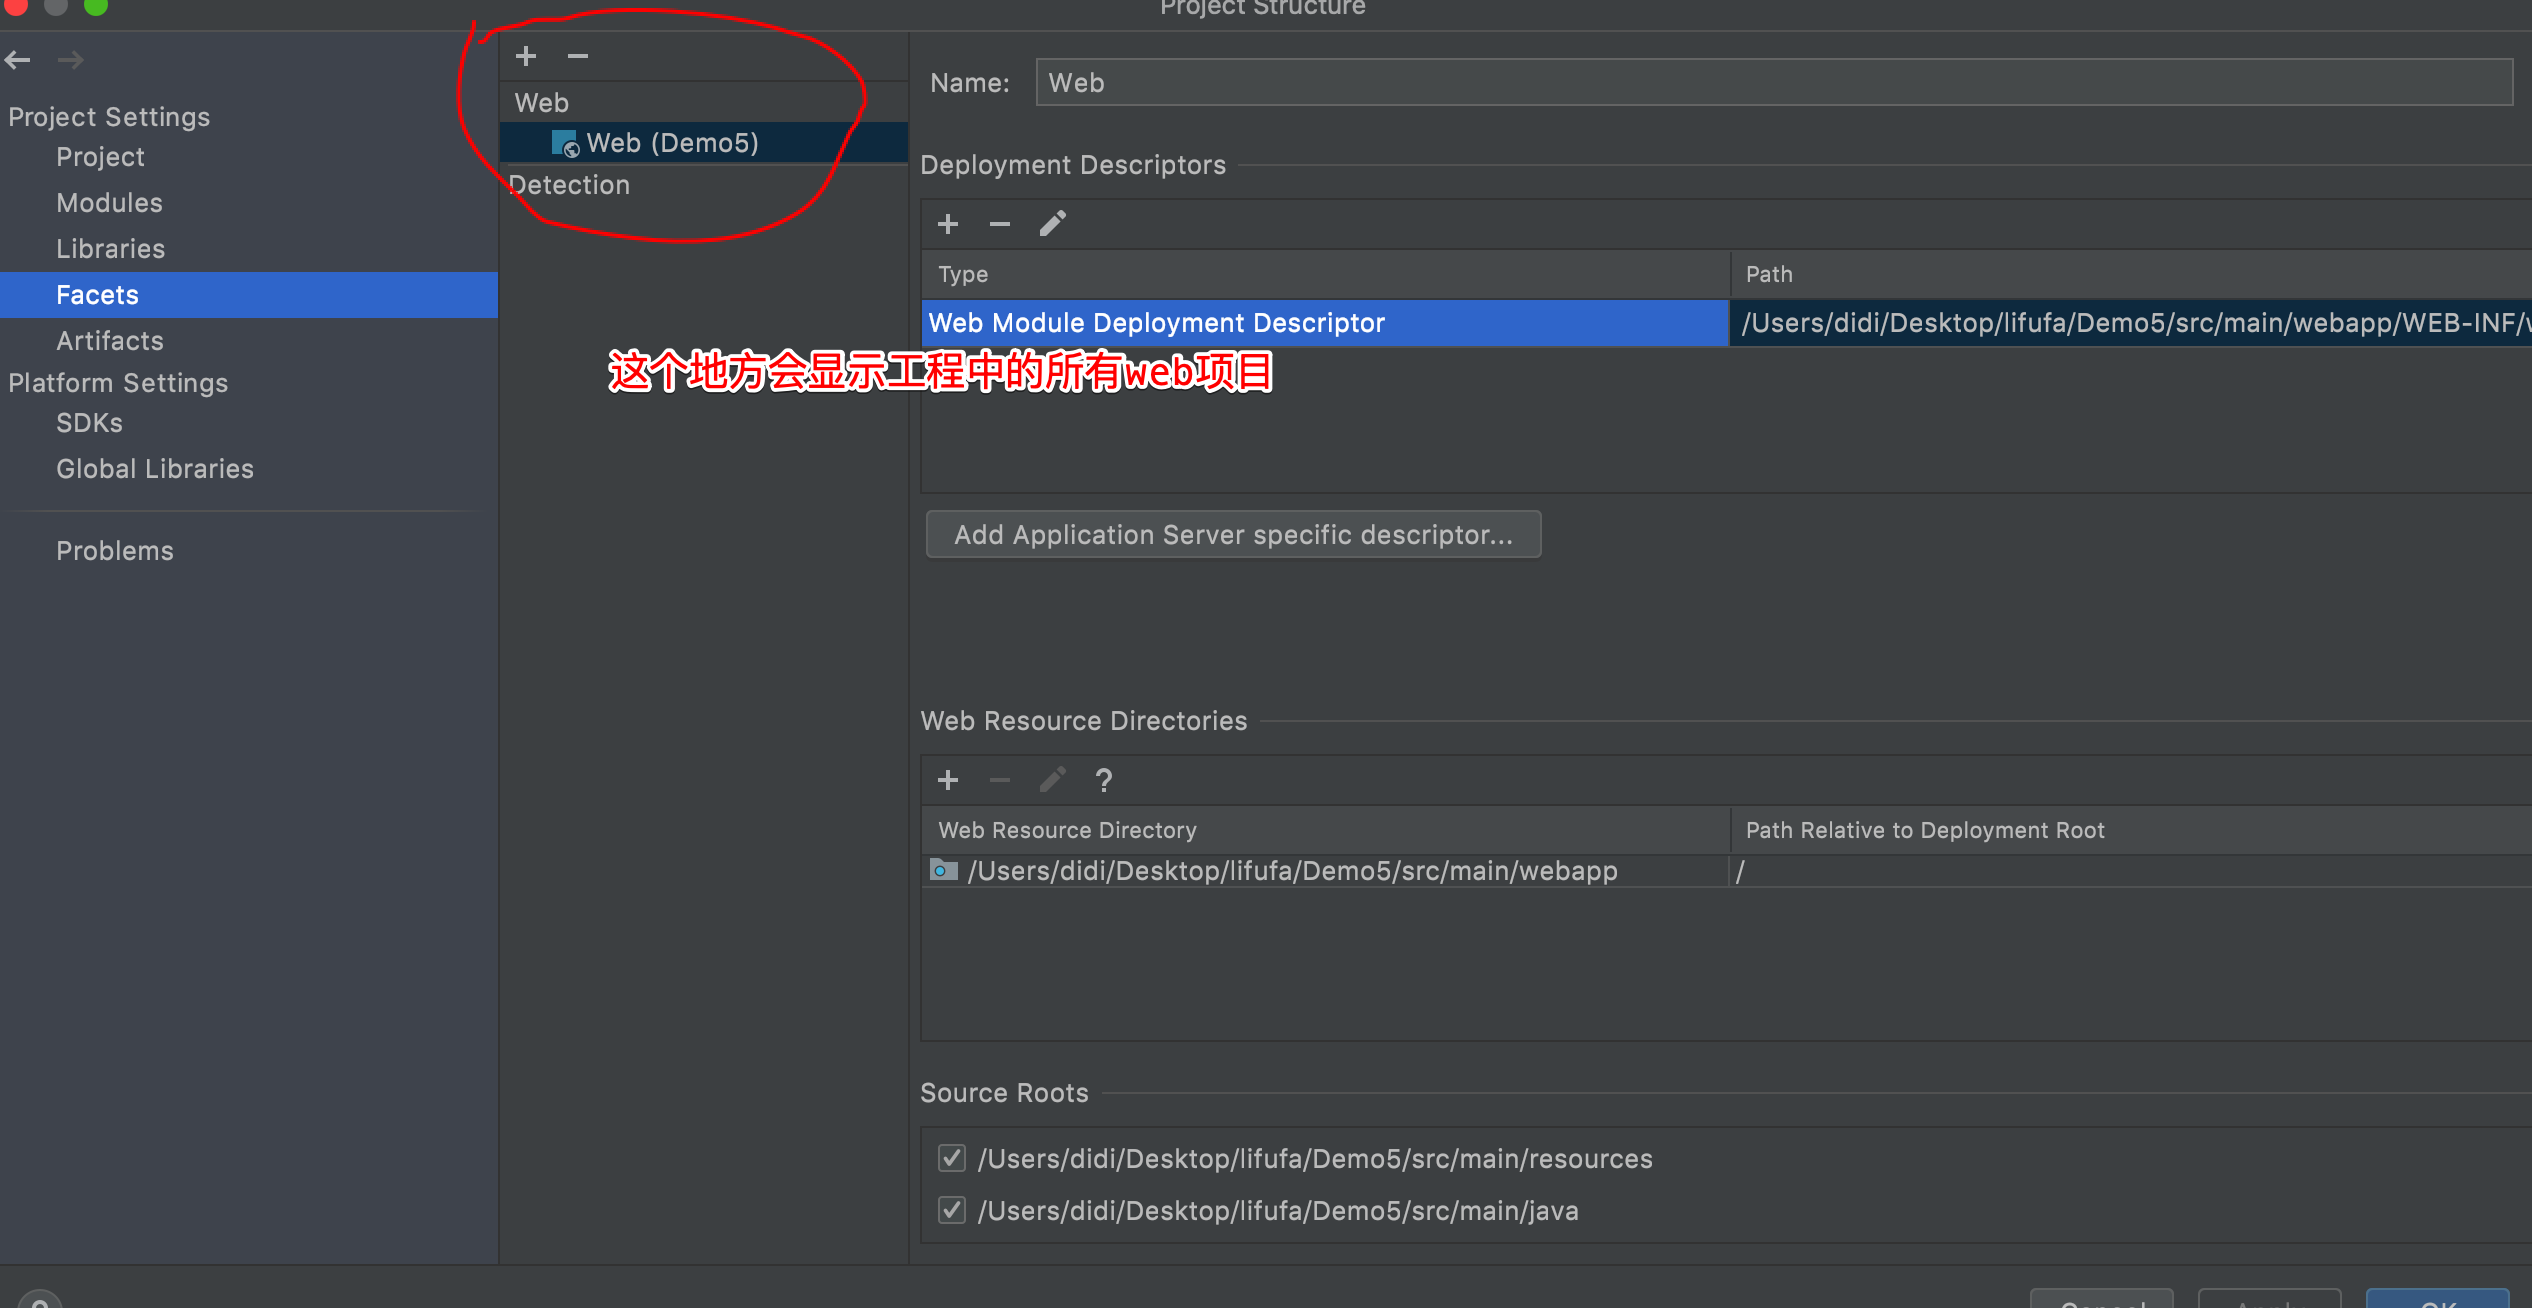Remove selected facet with minus icon
This screenshot has width=2532, height=1308.
[x=578, y=56]
